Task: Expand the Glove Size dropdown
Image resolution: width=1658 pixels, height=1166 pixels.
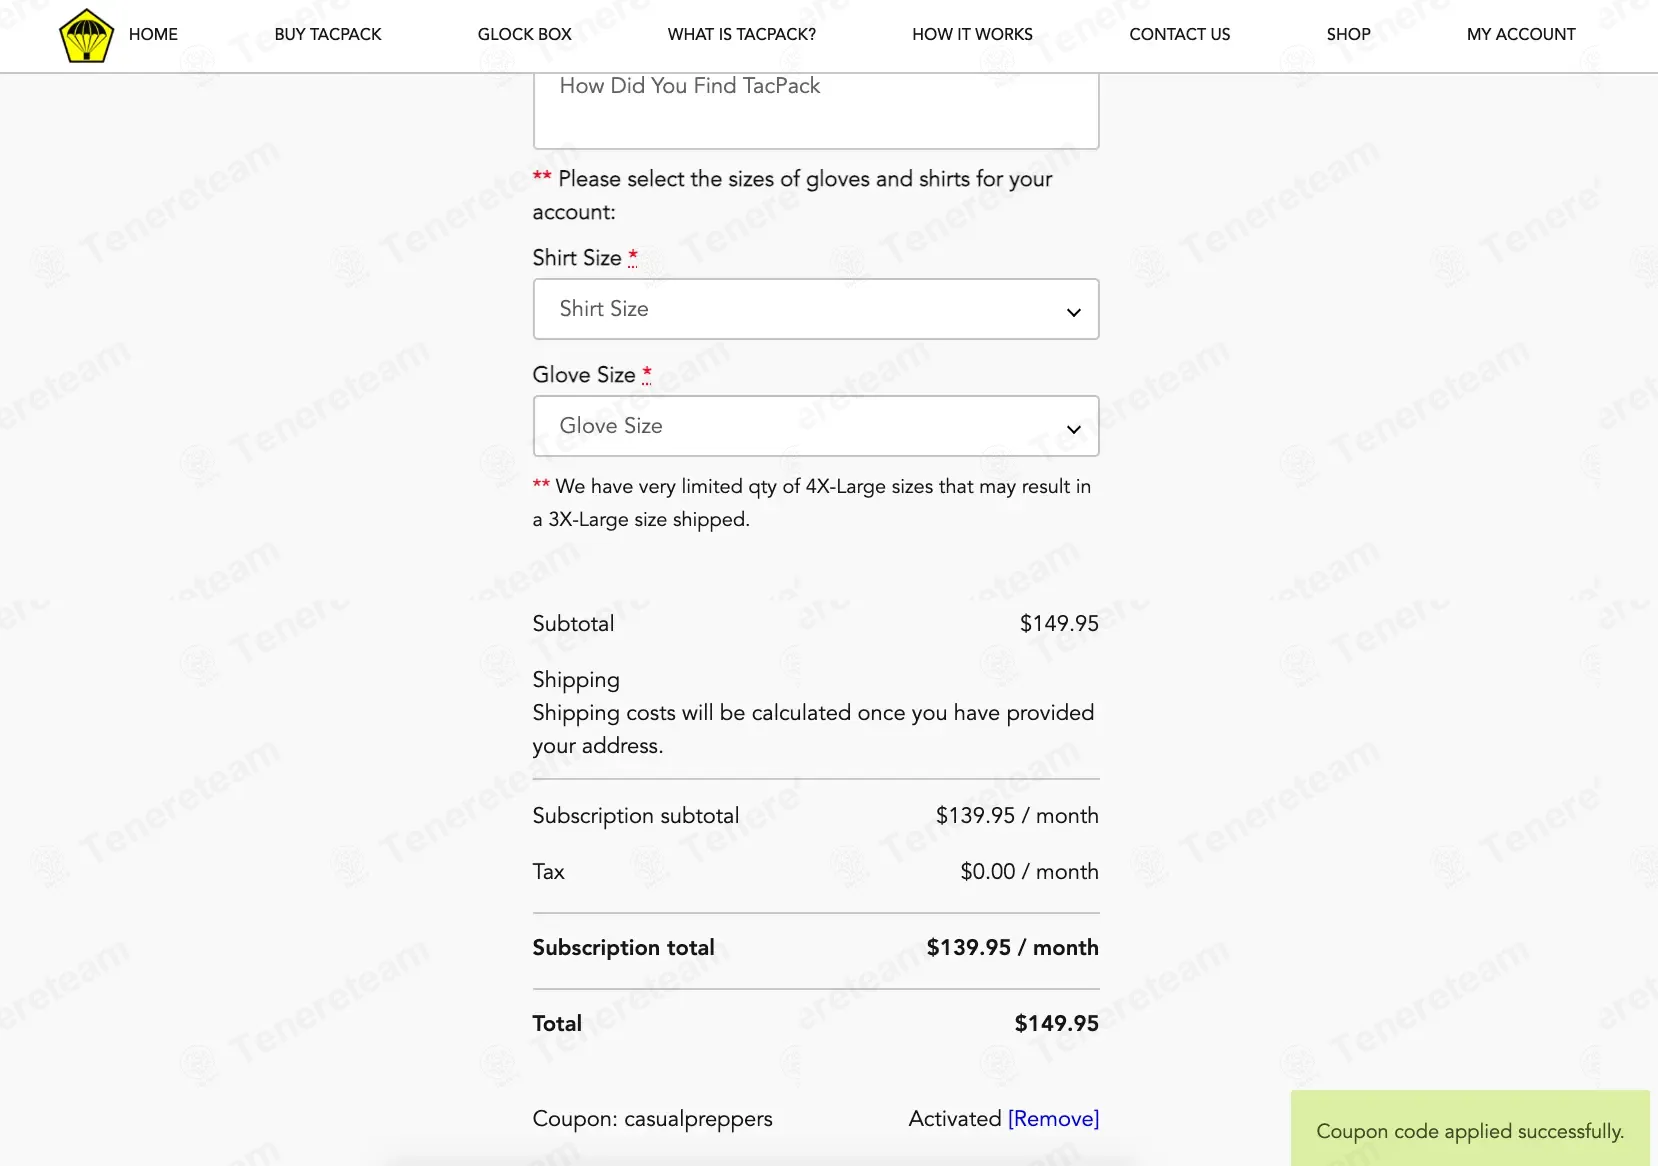Action: (816, 426)
